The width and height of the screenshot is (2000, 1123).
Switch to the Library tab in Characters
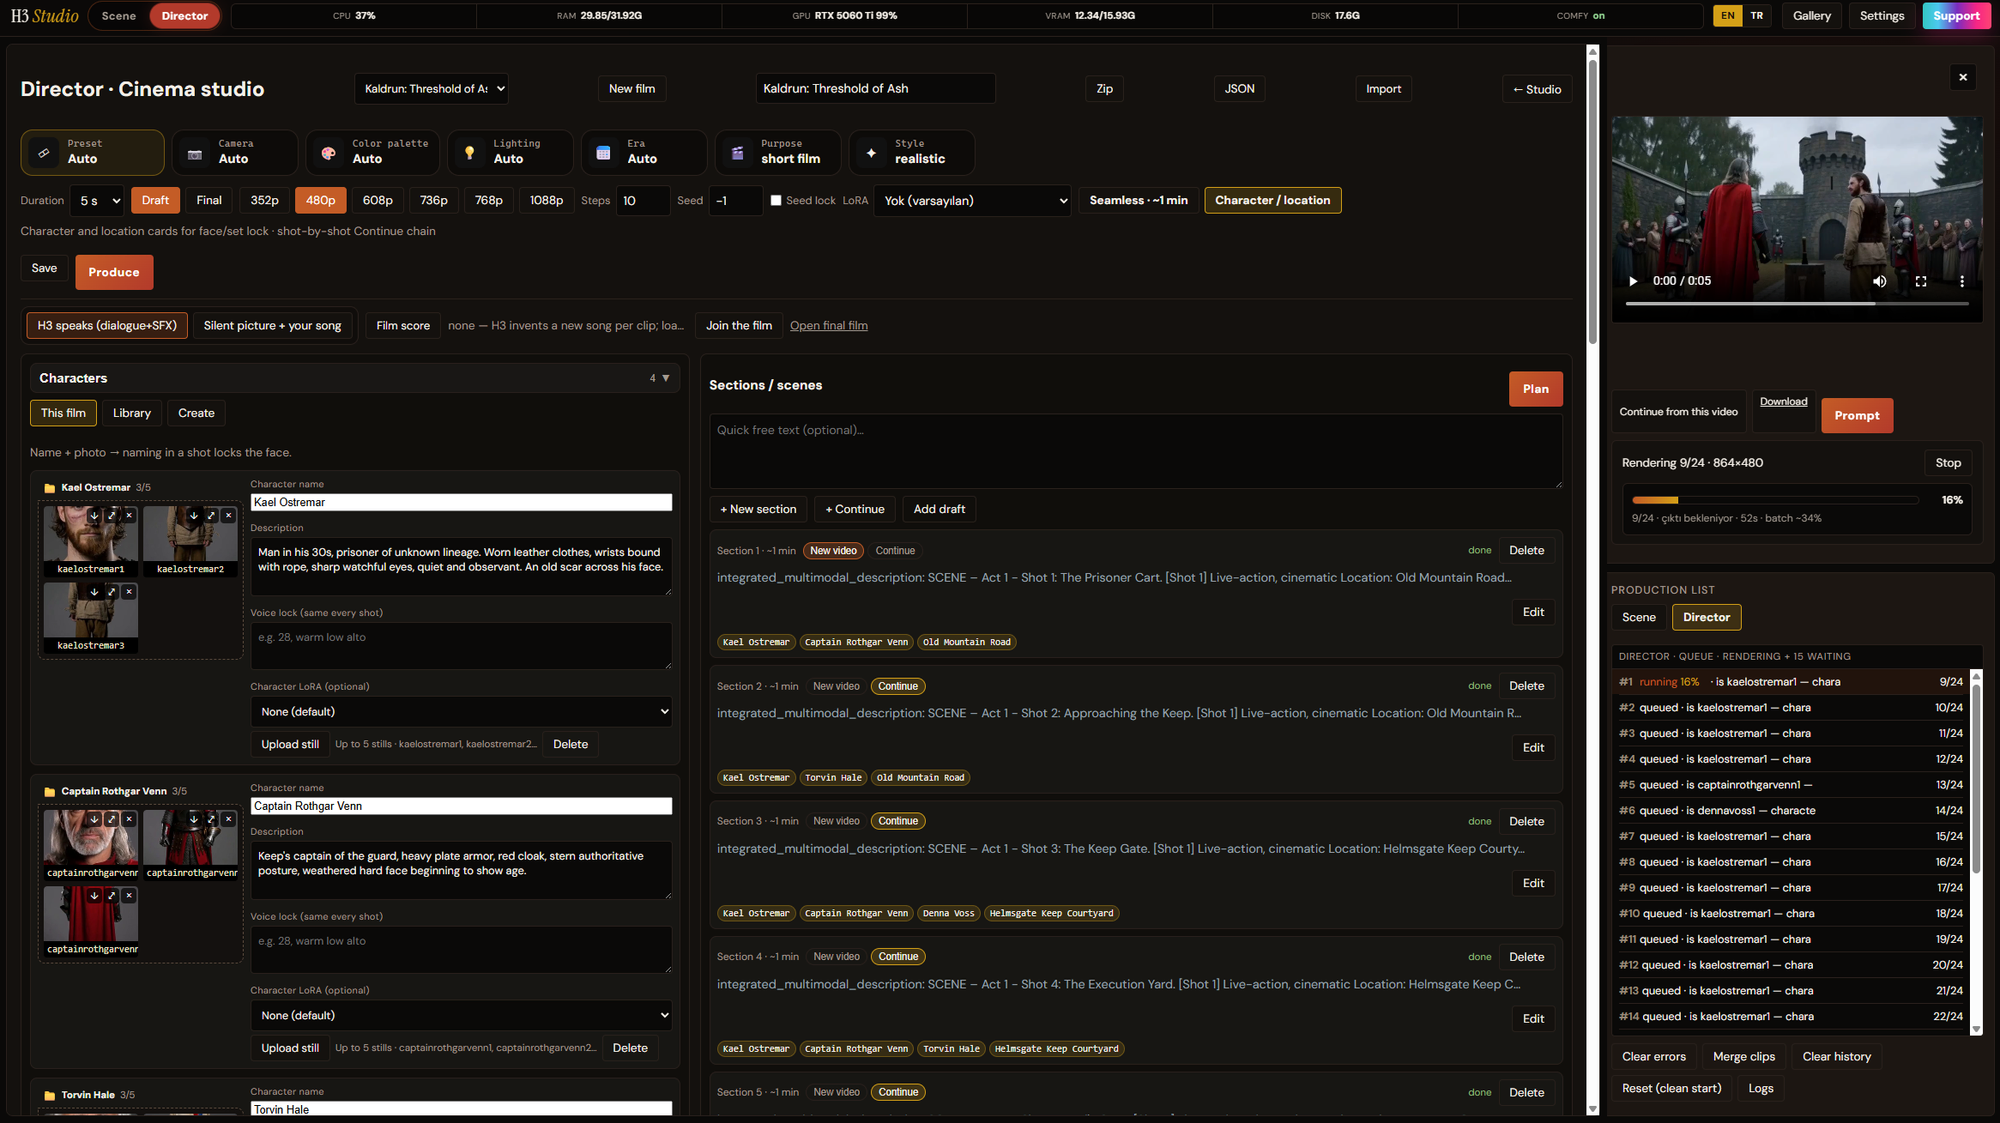click(132, 413)
